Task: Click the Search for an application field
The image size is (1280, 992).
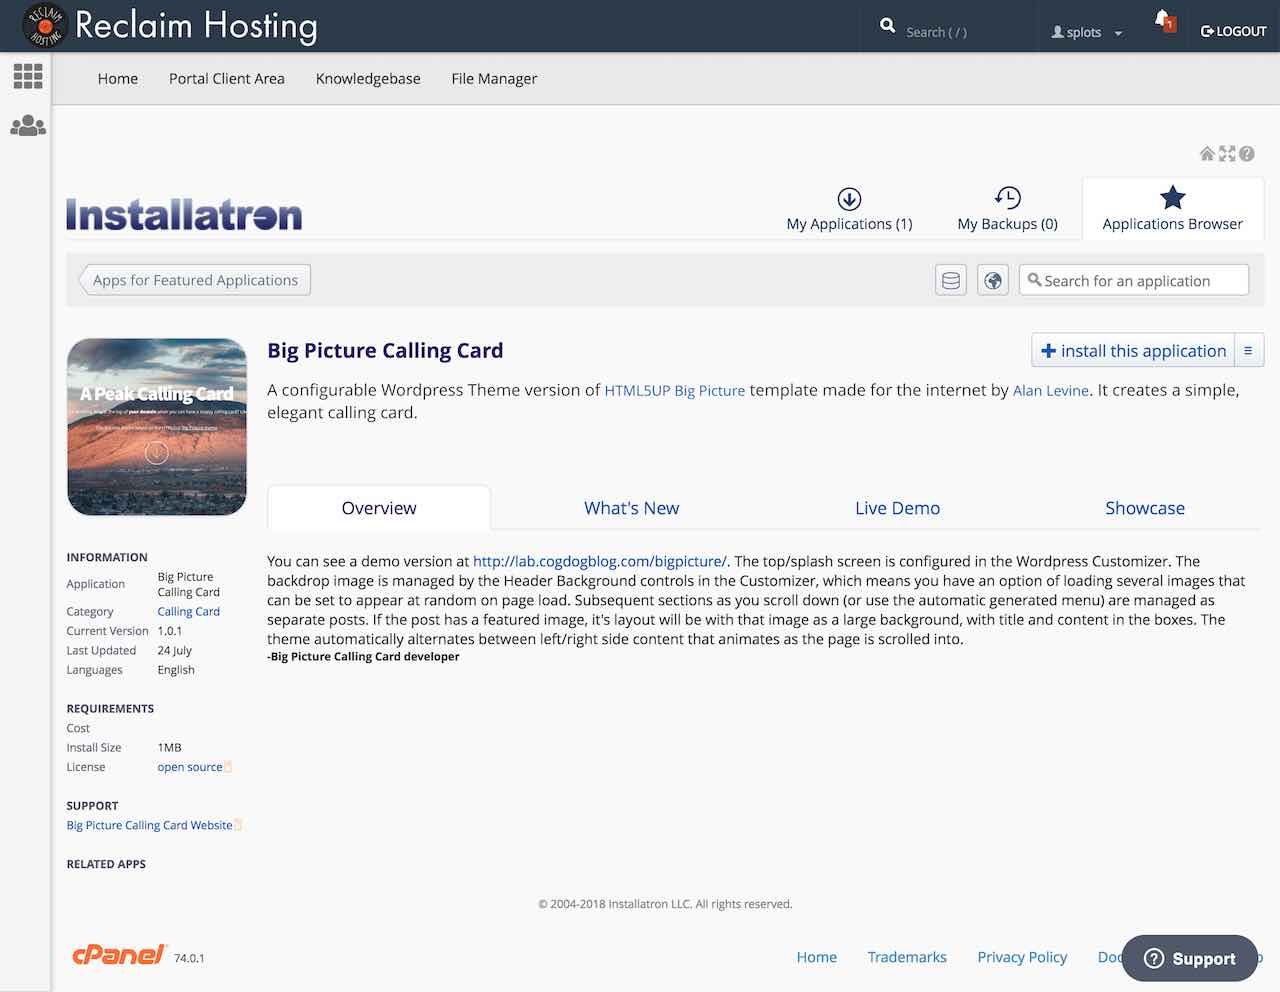Action: coord(1134,281)
